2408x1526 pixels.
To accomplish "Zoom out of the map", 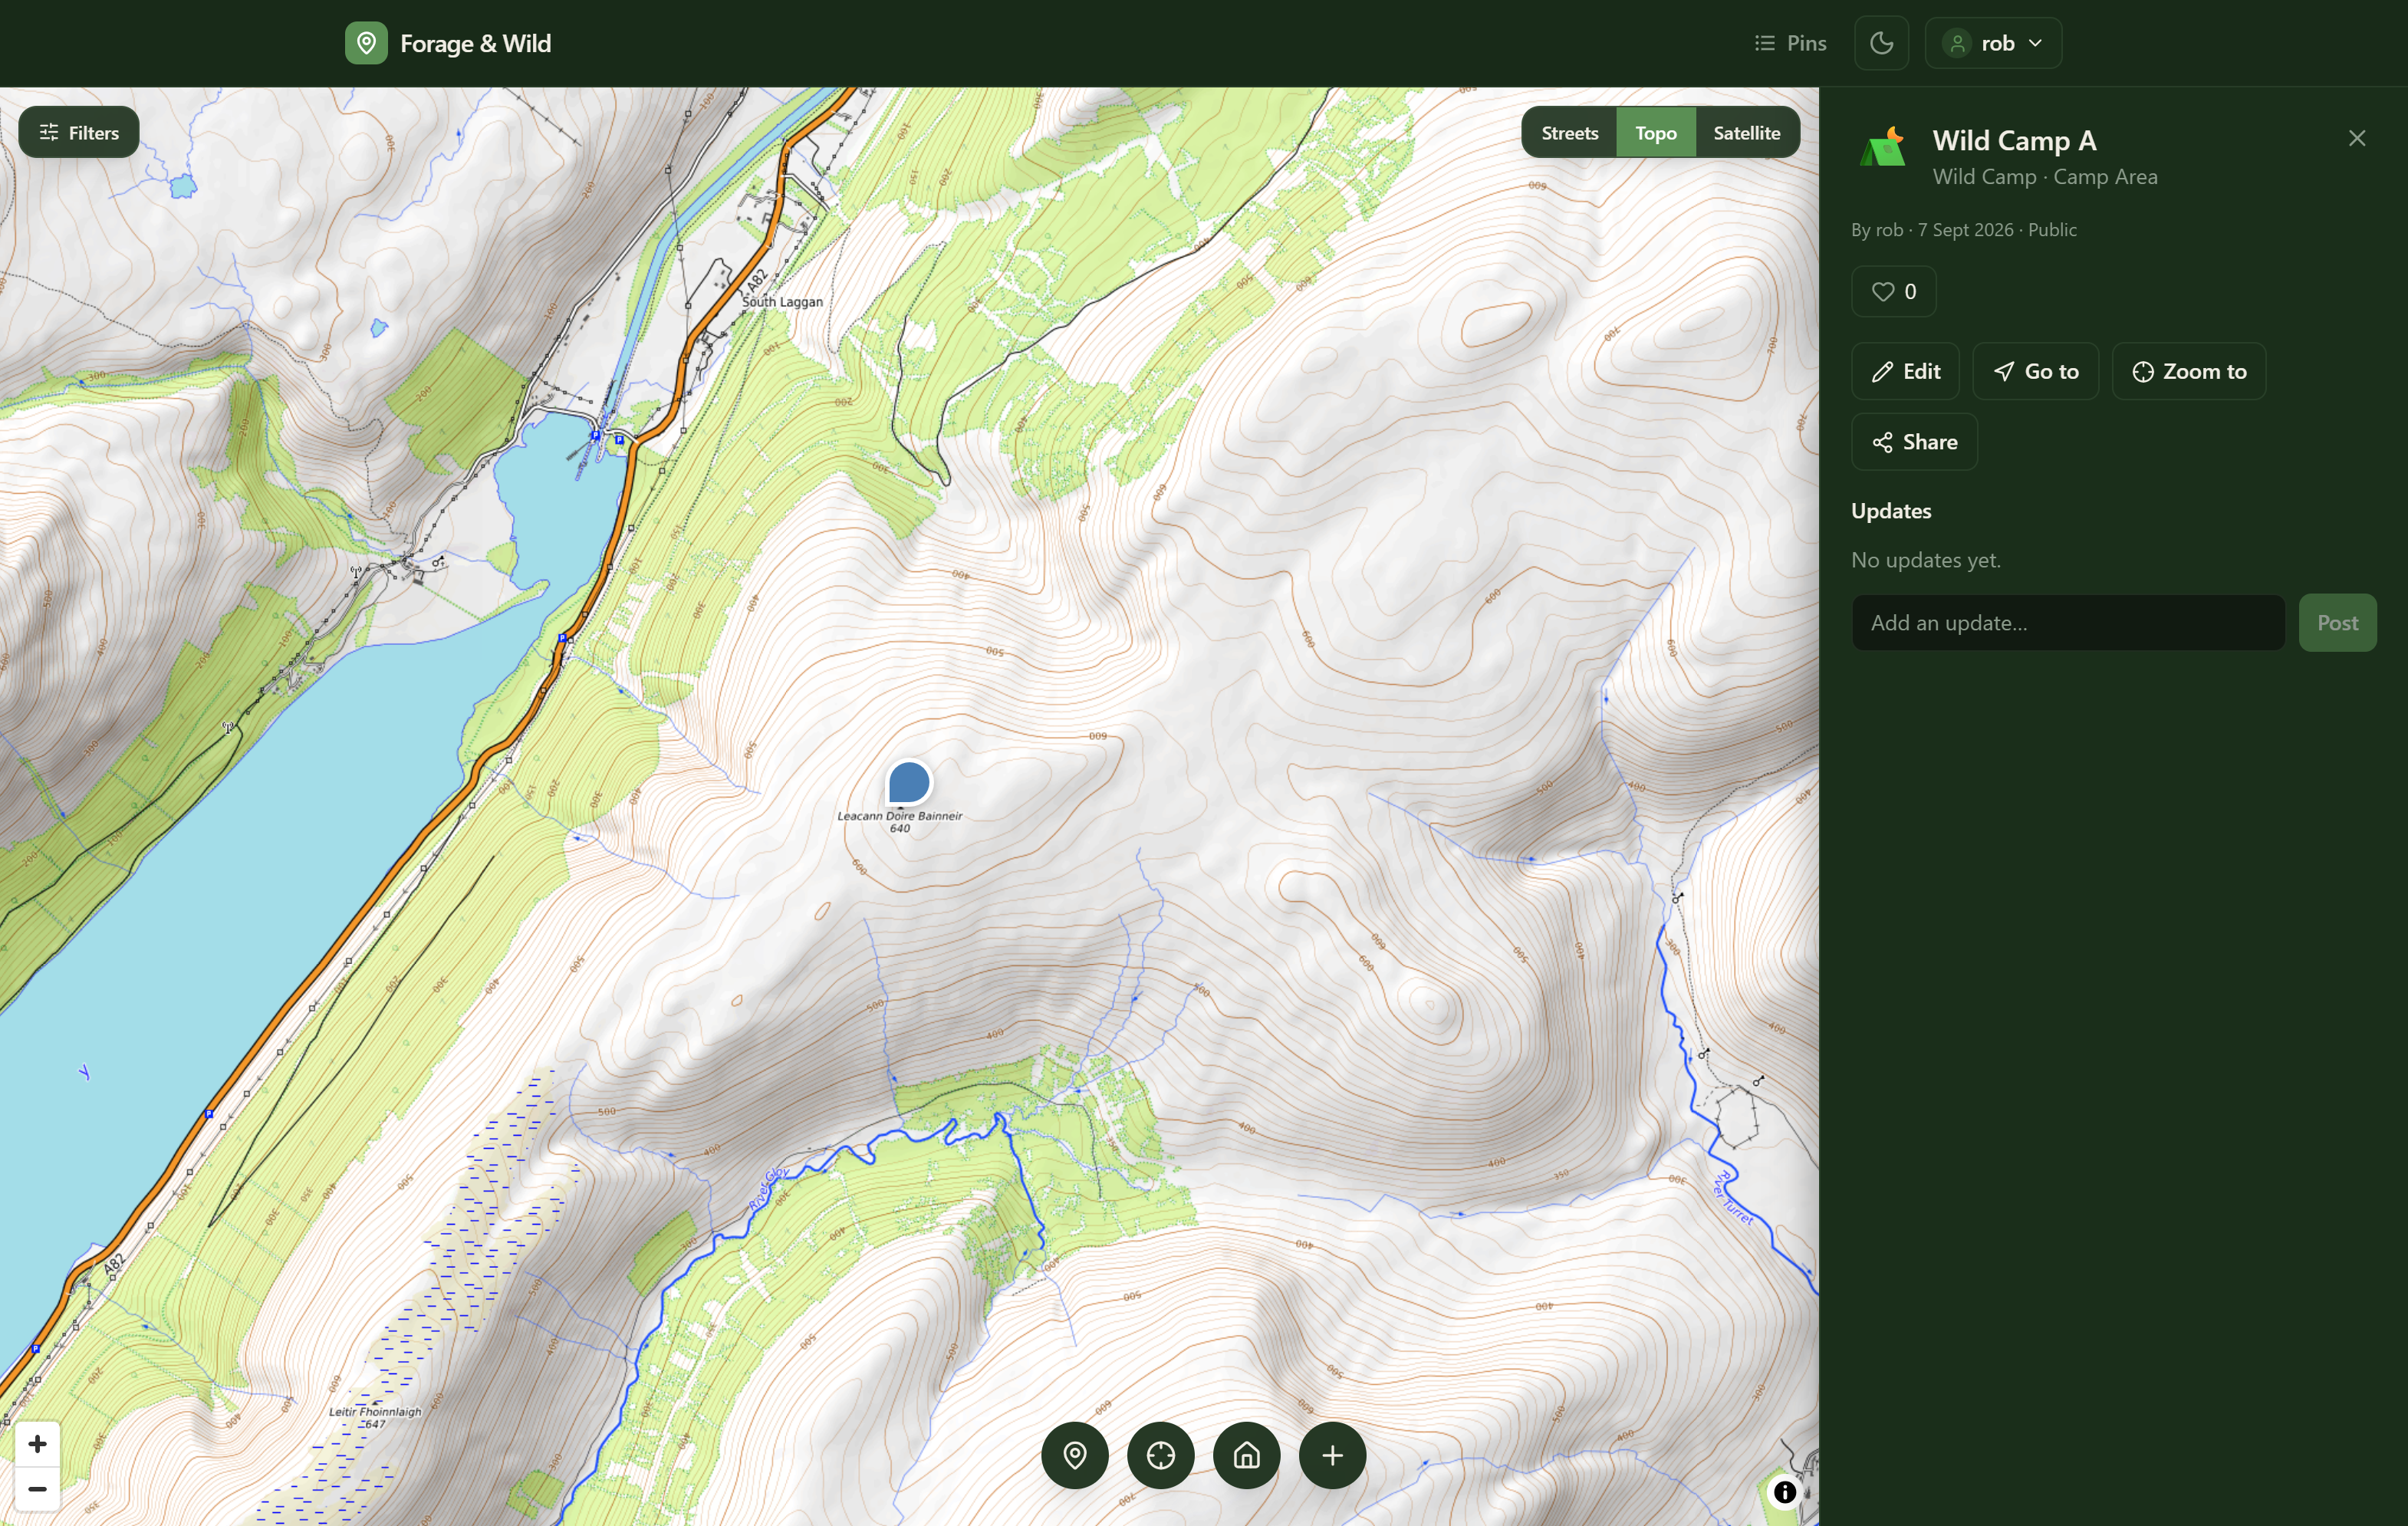I will (37, 1489).
